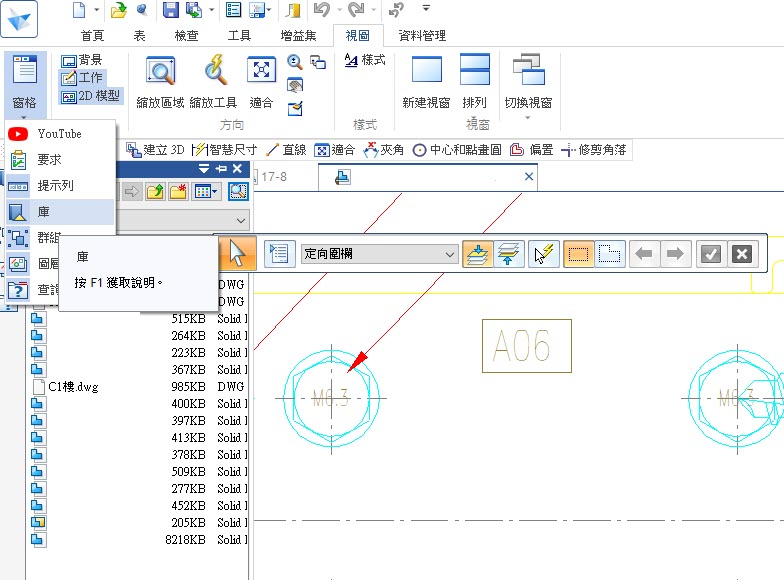Select the 縮放工具 zoom tool
The image size is (784, 580).
214,82
